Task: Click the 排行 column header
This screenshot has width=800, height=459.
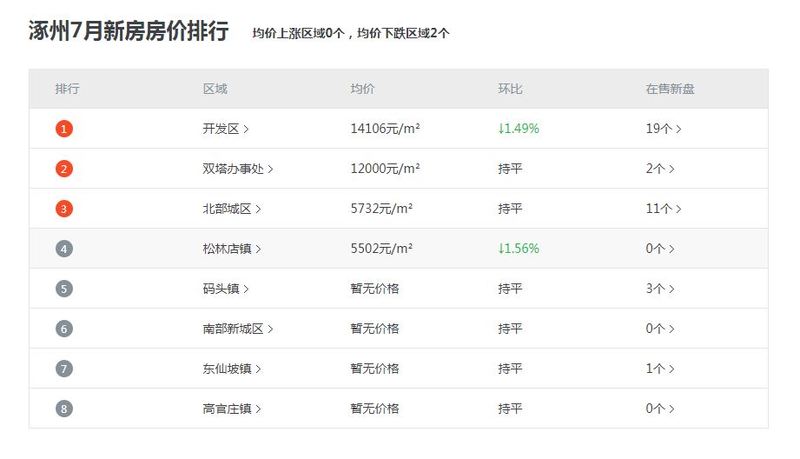Action: point(67,89)
